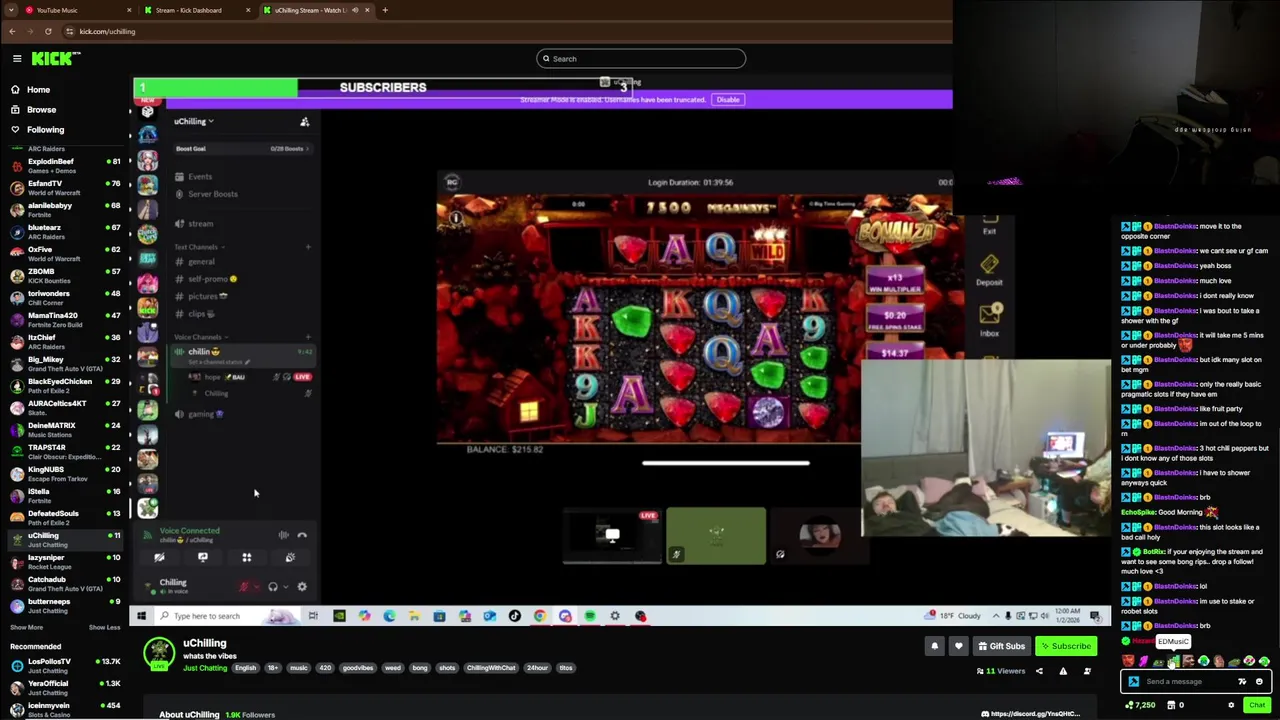Open self-promo channel in Discord

tap(208, 280)
